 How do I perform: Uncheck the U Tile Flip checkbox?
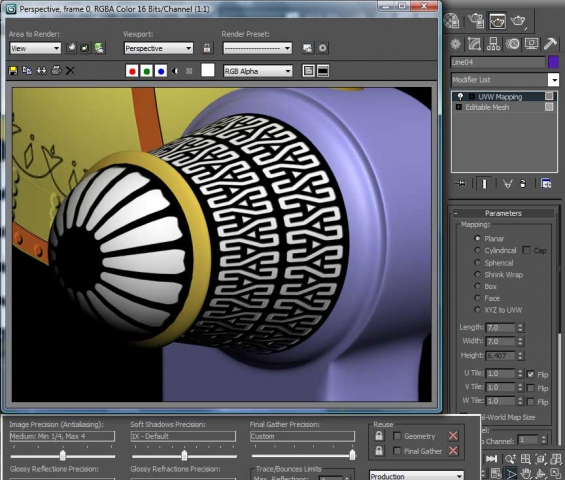click(530, 374)
